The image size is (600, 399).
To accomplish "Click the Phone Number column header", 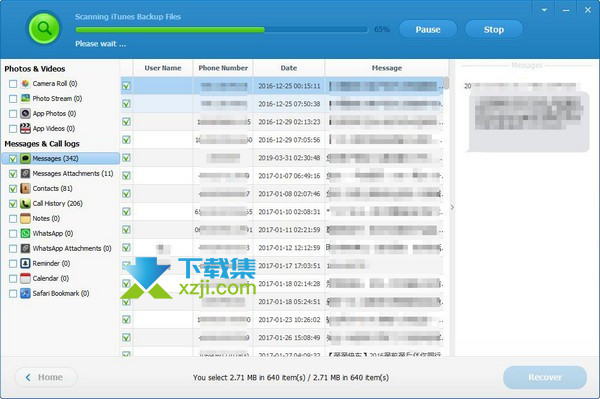I will (223, 68).
